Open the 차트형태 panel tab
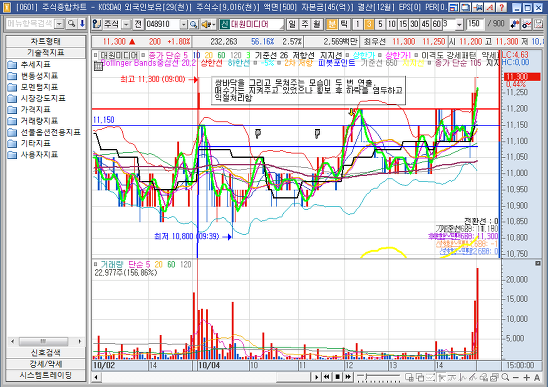 coord(46,42)
